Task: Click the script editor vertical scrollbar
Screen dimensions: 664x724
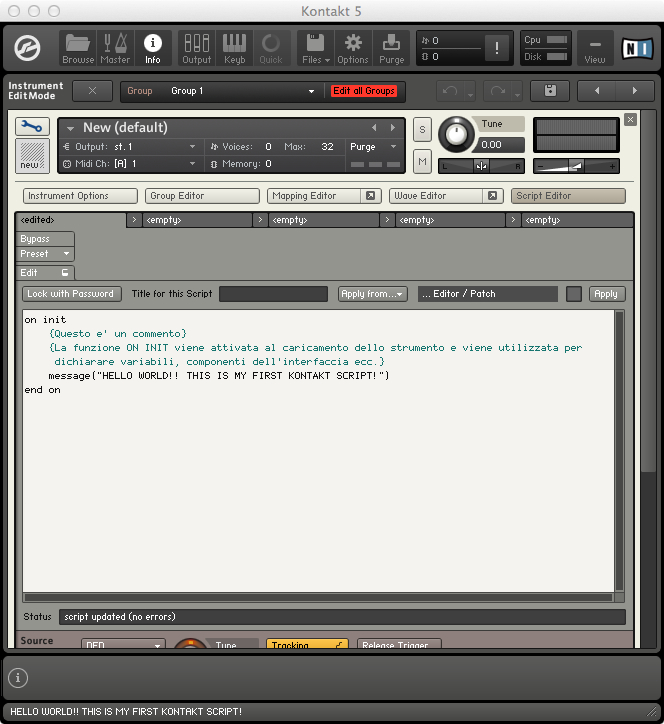Action: tap(620, 451)
